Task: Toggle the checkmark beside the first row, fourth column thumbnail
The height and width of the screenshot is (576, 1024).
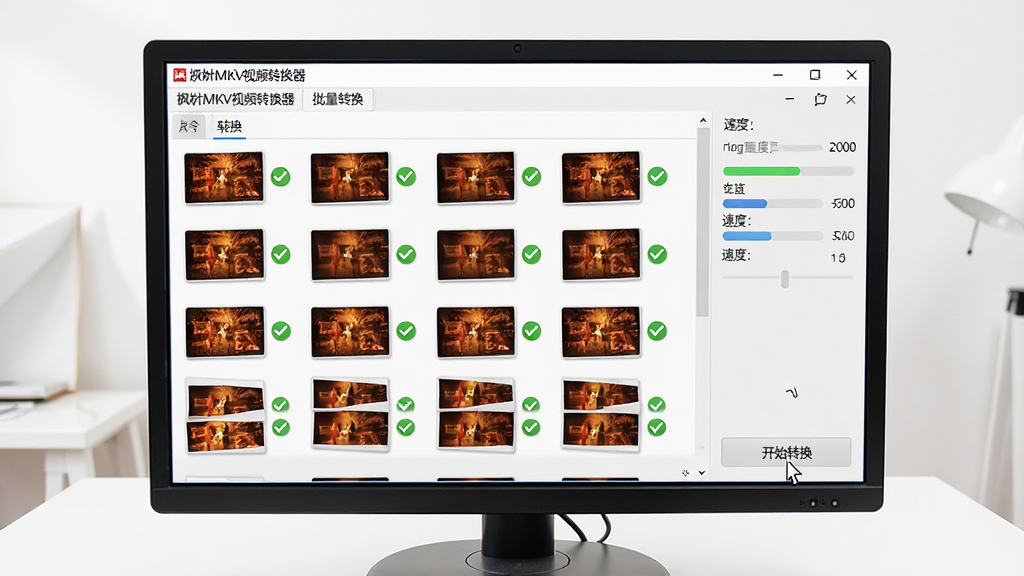Action: 657,176
